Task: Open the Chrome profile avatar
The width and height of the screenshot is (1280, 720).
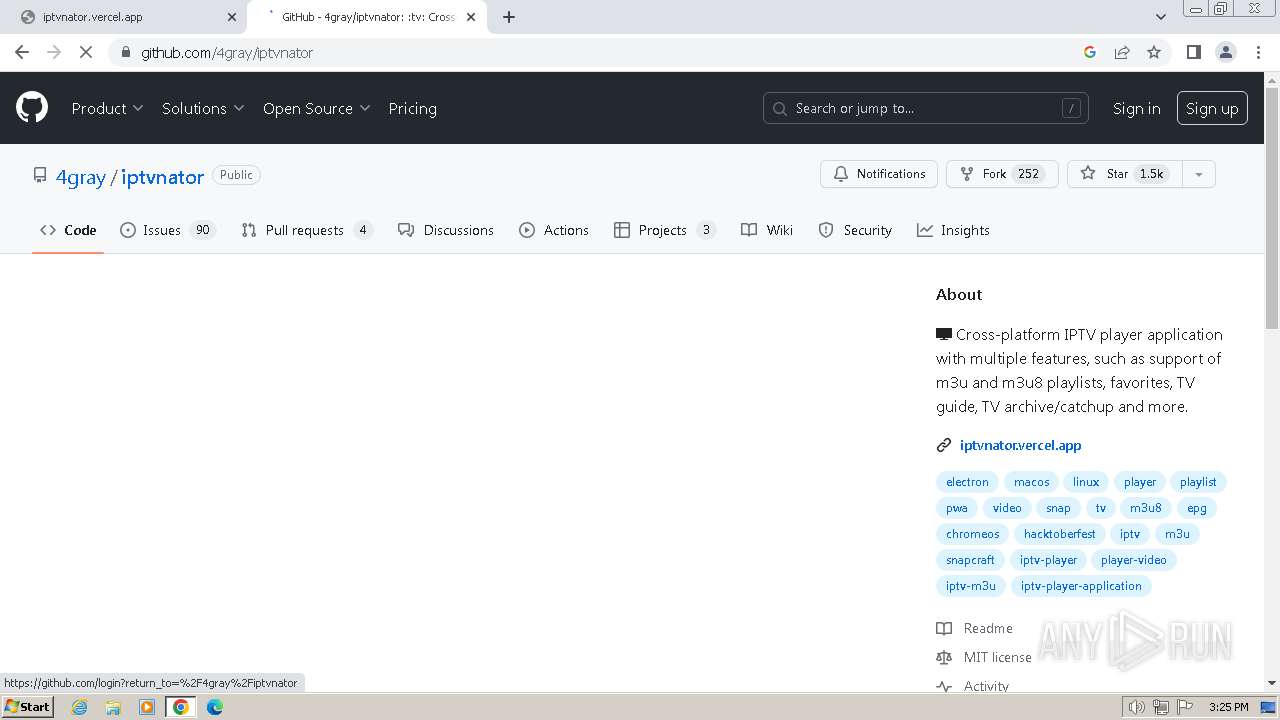Action: [x=1225, y=52]
